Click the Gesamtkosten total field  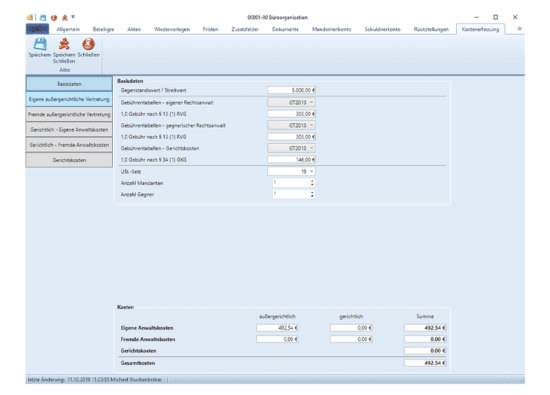coord(425,363)
